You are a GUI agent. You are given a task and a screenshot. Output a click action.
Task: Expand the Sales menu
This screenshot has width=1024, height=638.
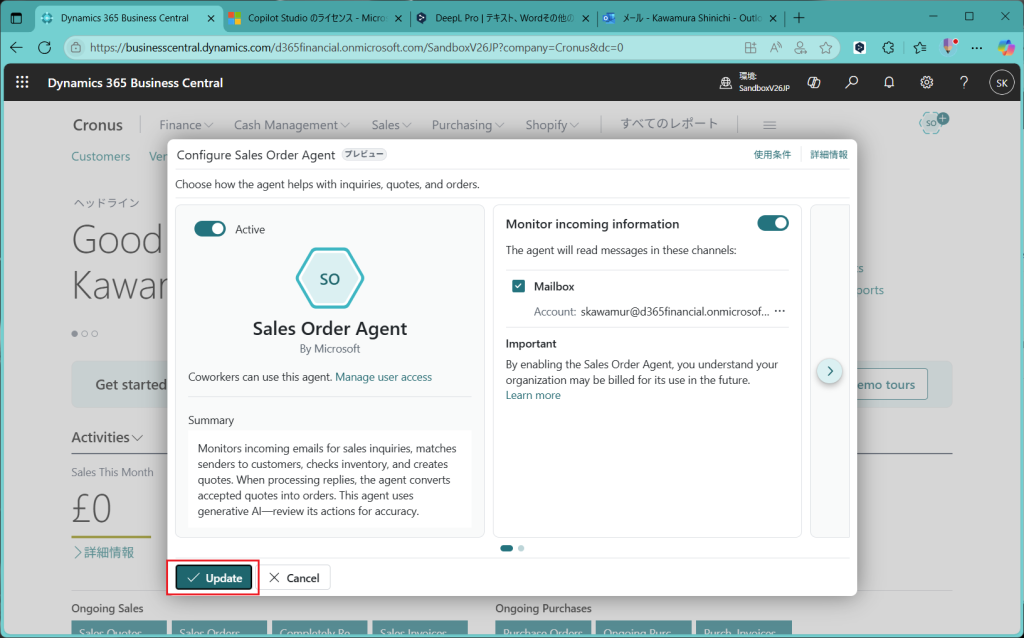(x=391, y=125)
